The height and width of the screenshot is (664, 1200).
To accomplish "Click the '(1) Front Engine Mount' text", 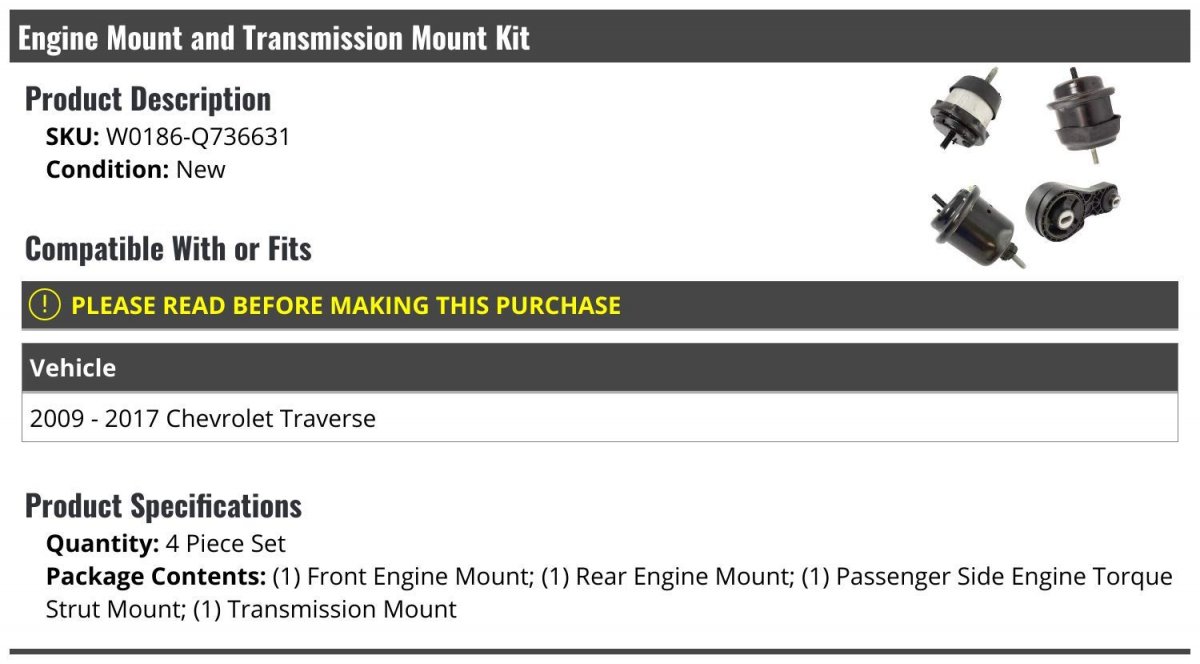I will [x=402, y=577].
